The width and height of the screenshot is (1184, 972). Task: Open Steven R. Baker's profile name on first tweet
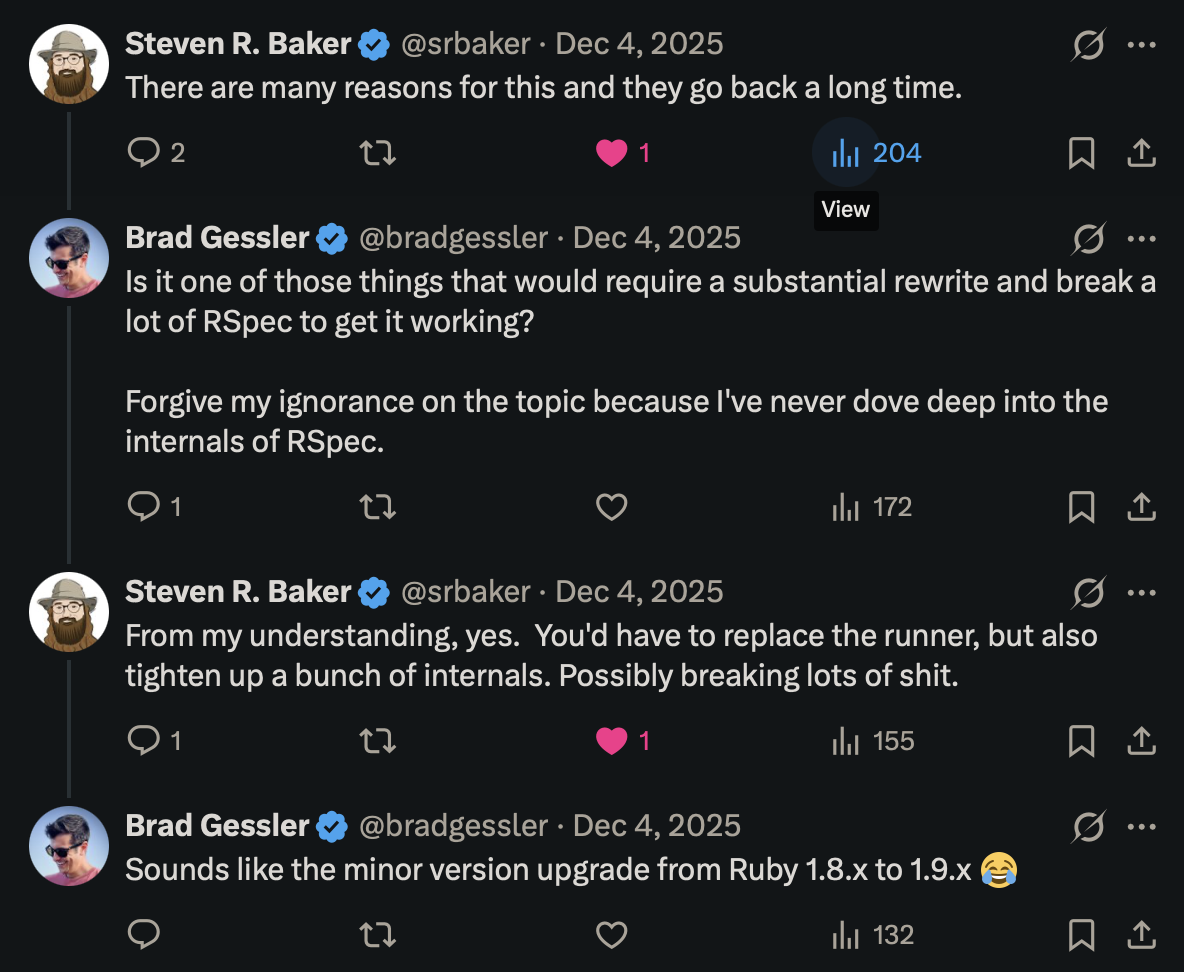click(x=238, y=44)
